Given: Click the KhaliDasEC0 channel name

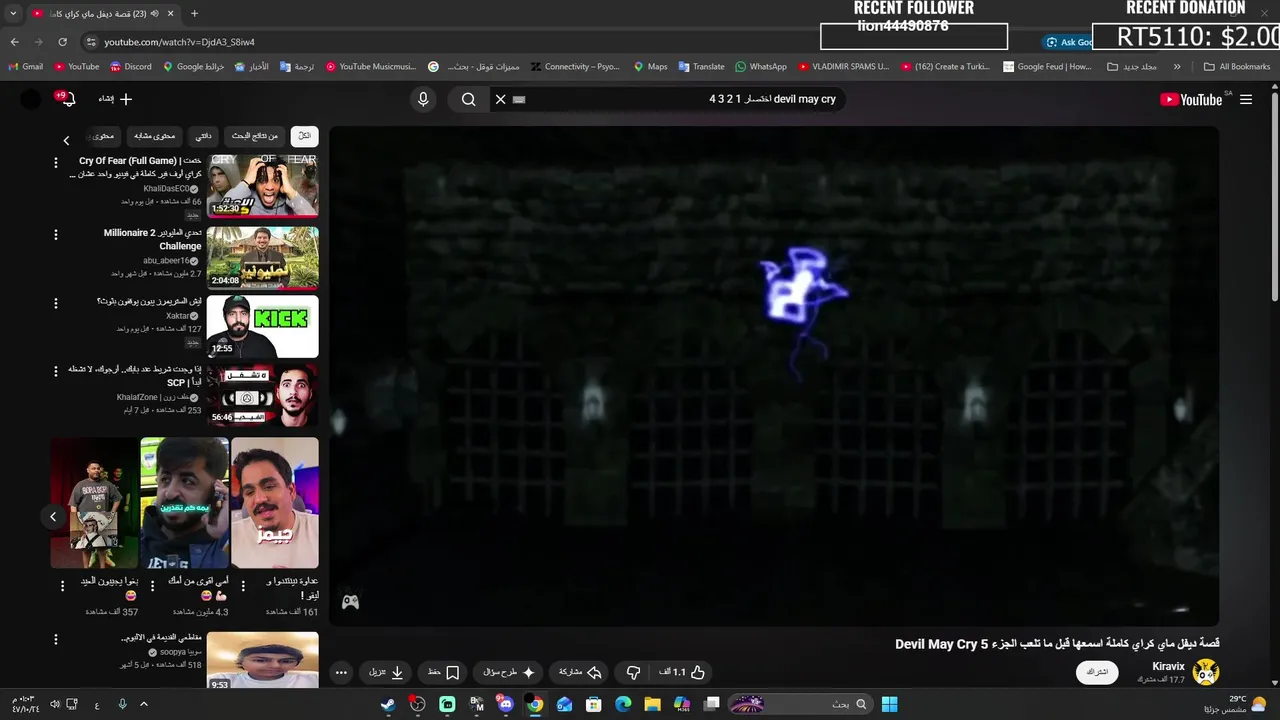Looking at the screenshot, I should pos(166,189).
